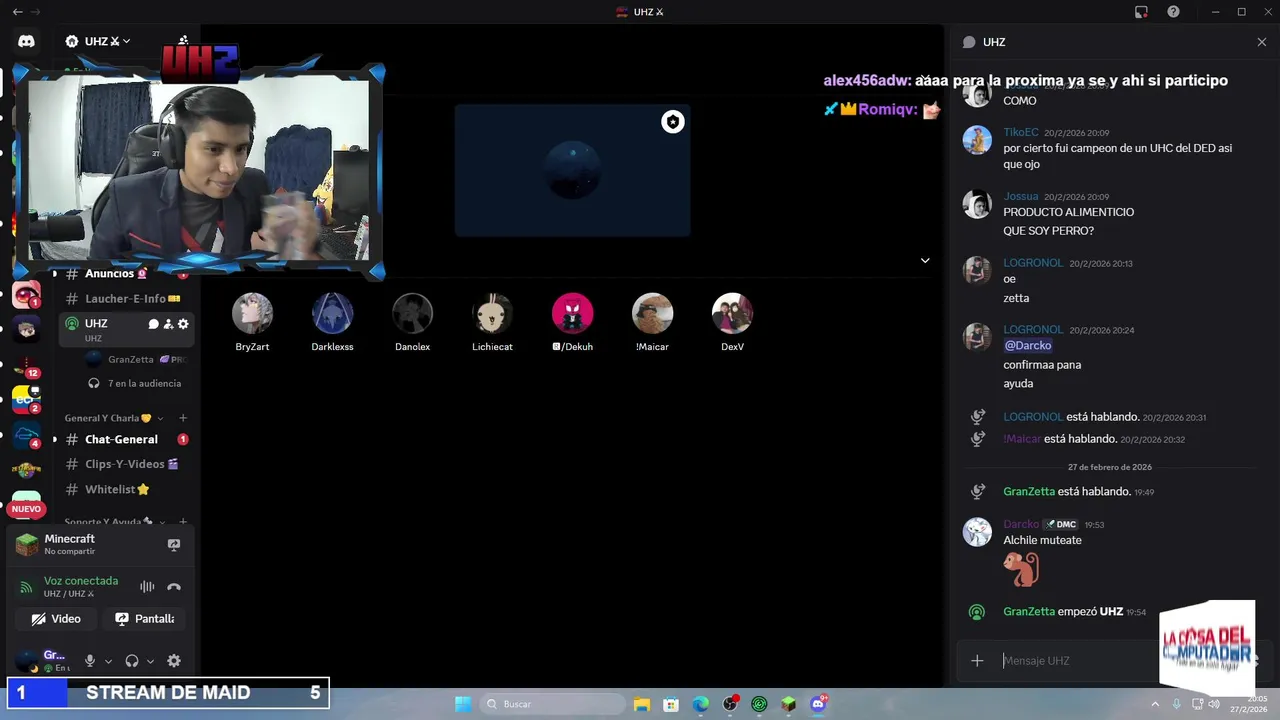
Task: Open chat icon on UHZ channel
Action: [x=153, y=324]
